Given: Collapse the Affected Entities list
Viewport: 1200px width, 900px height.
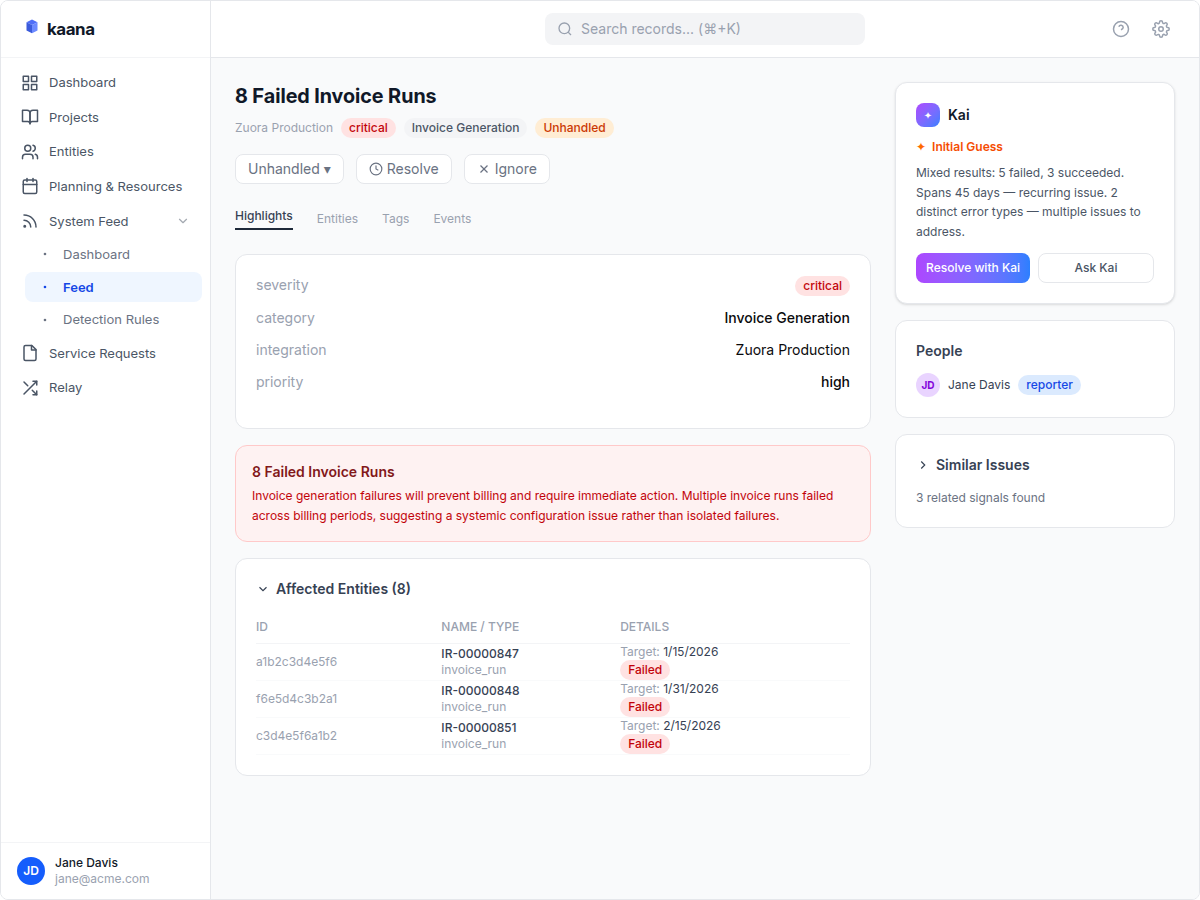Looking at the screenshot, I should (x=263, y=589).
